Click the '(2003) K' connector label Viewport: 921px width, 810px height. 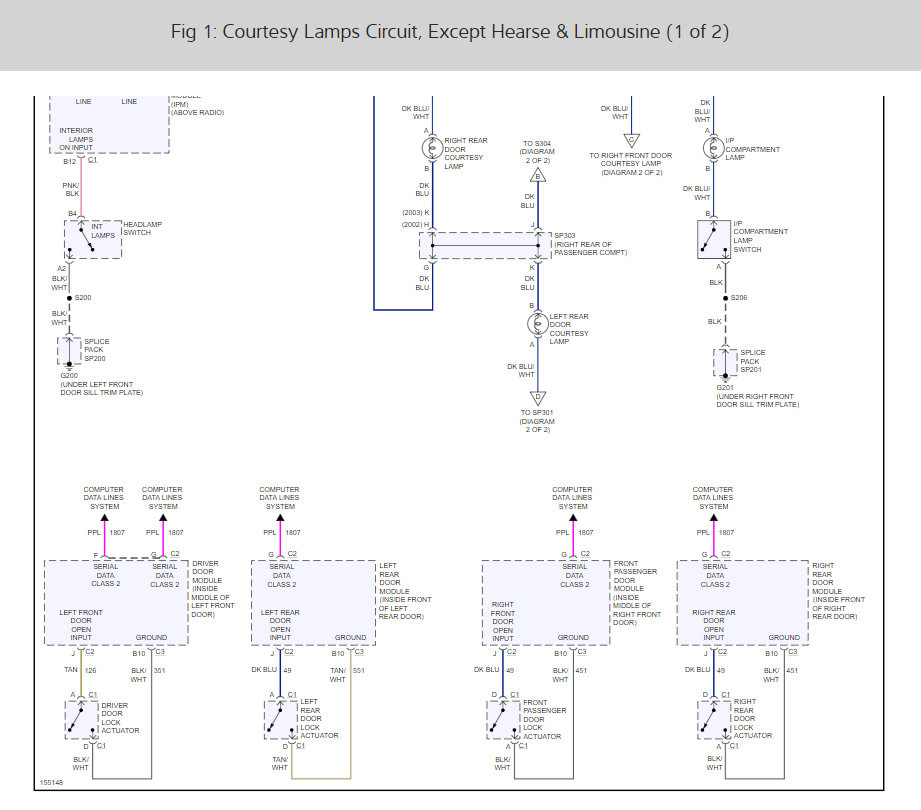416,213
